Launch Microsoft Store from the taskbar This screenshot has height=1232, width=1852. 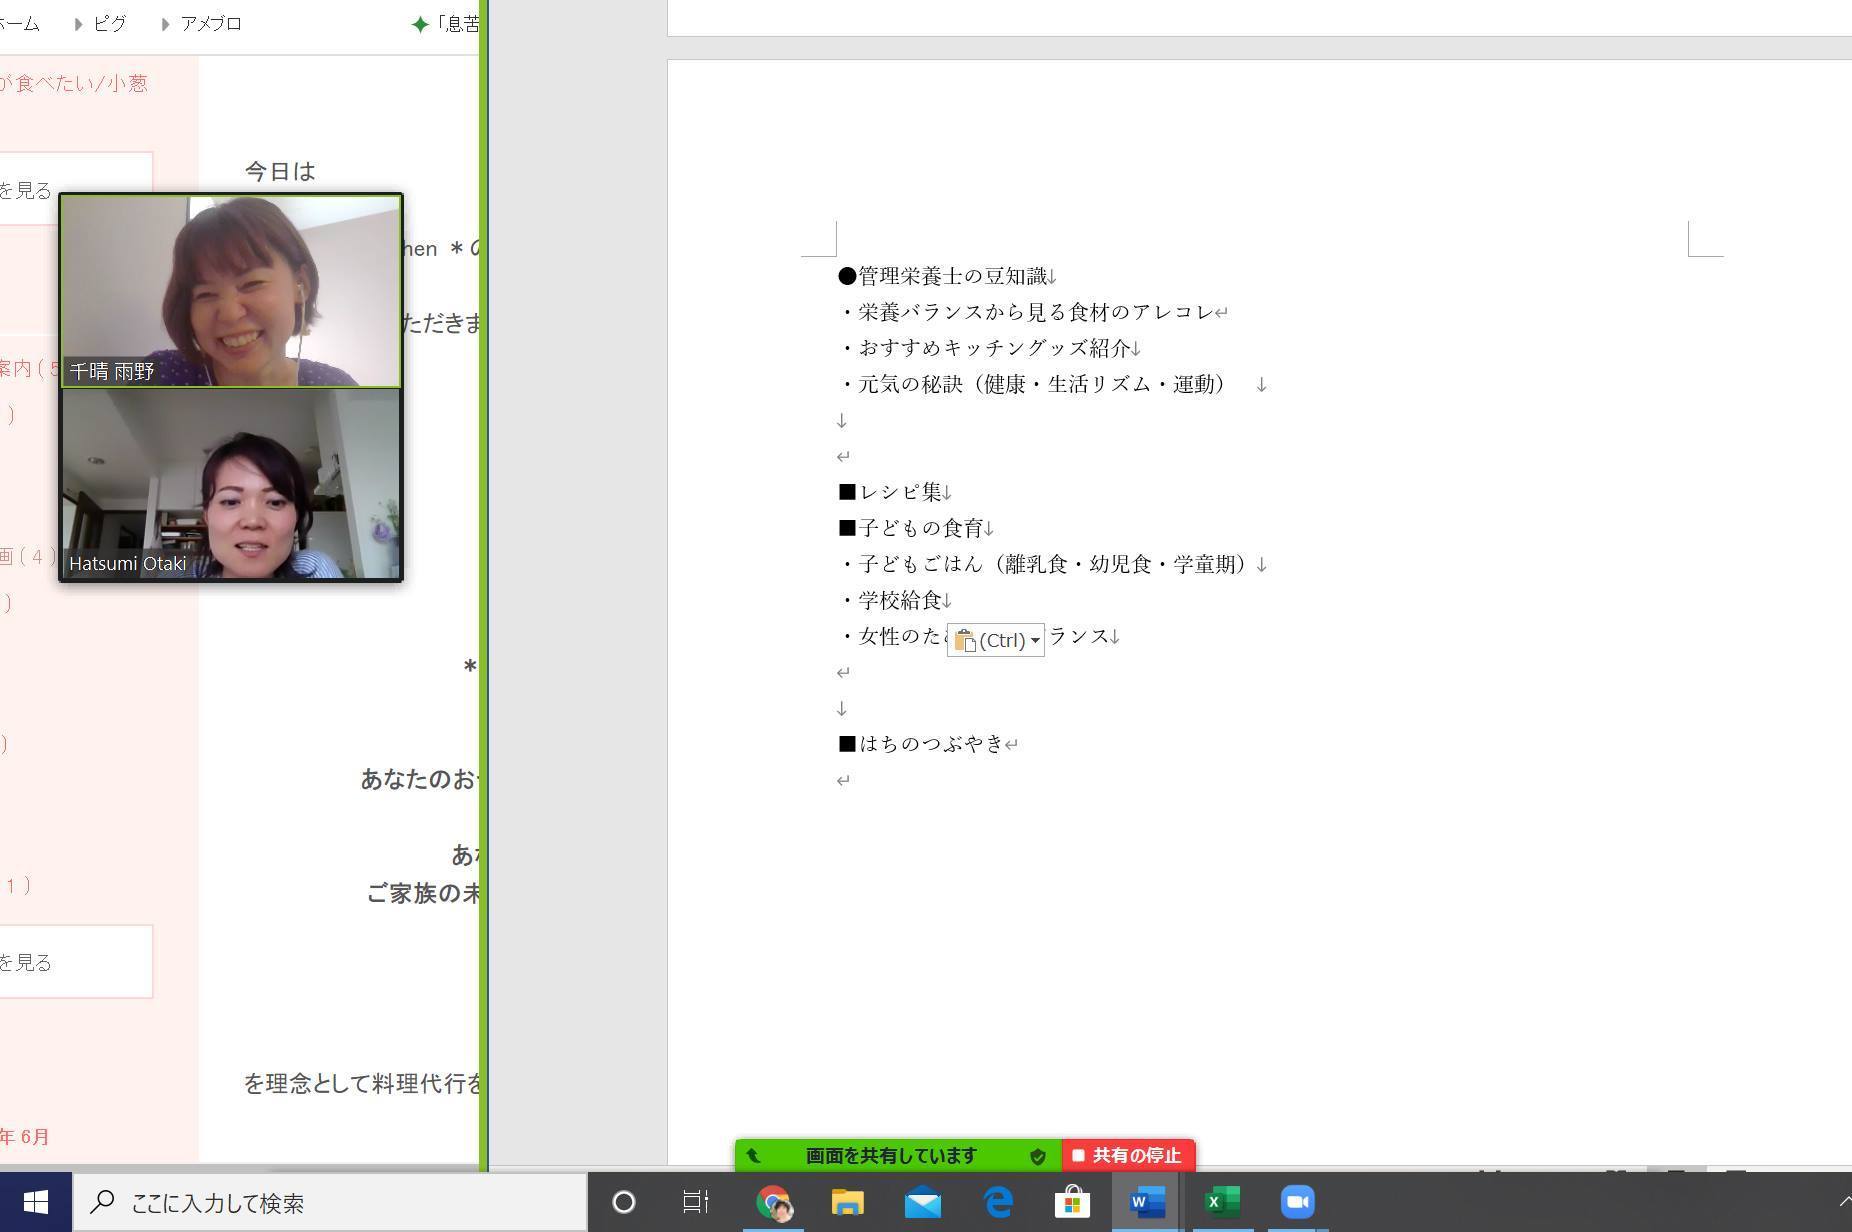tap(1071, 1201)
